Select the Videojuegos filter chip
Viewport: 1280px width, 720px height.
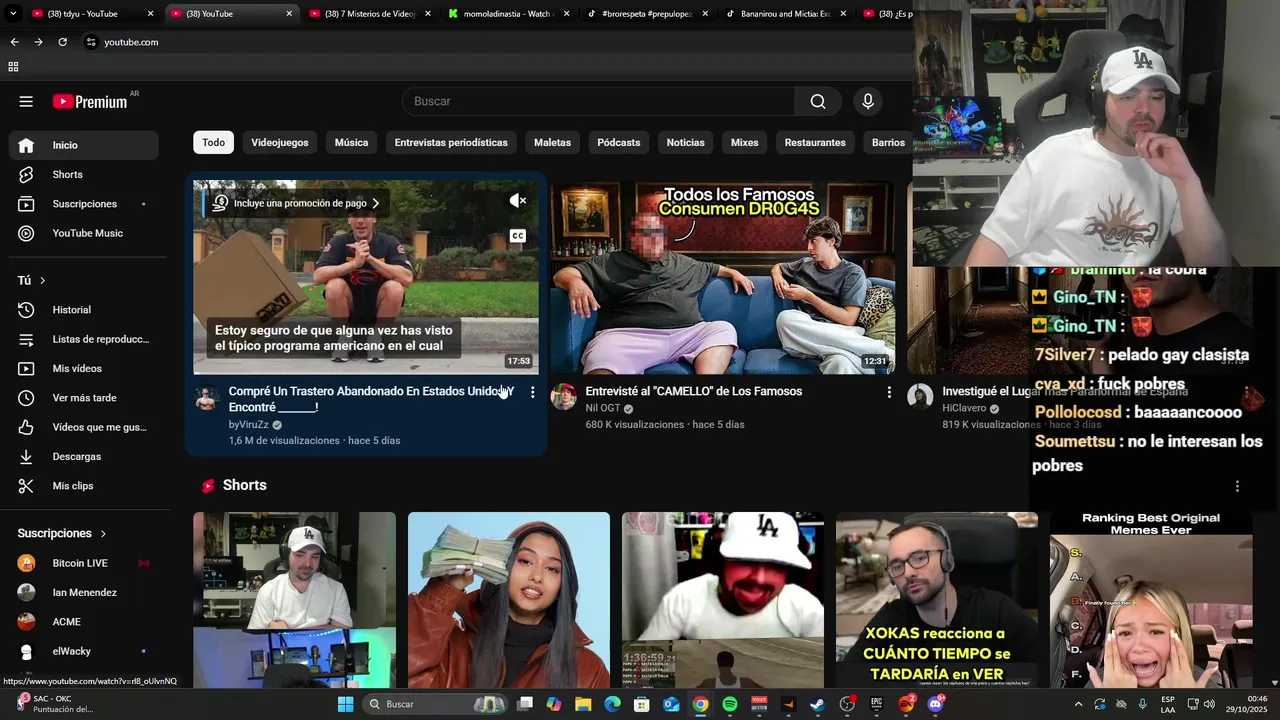coord(280,142)
